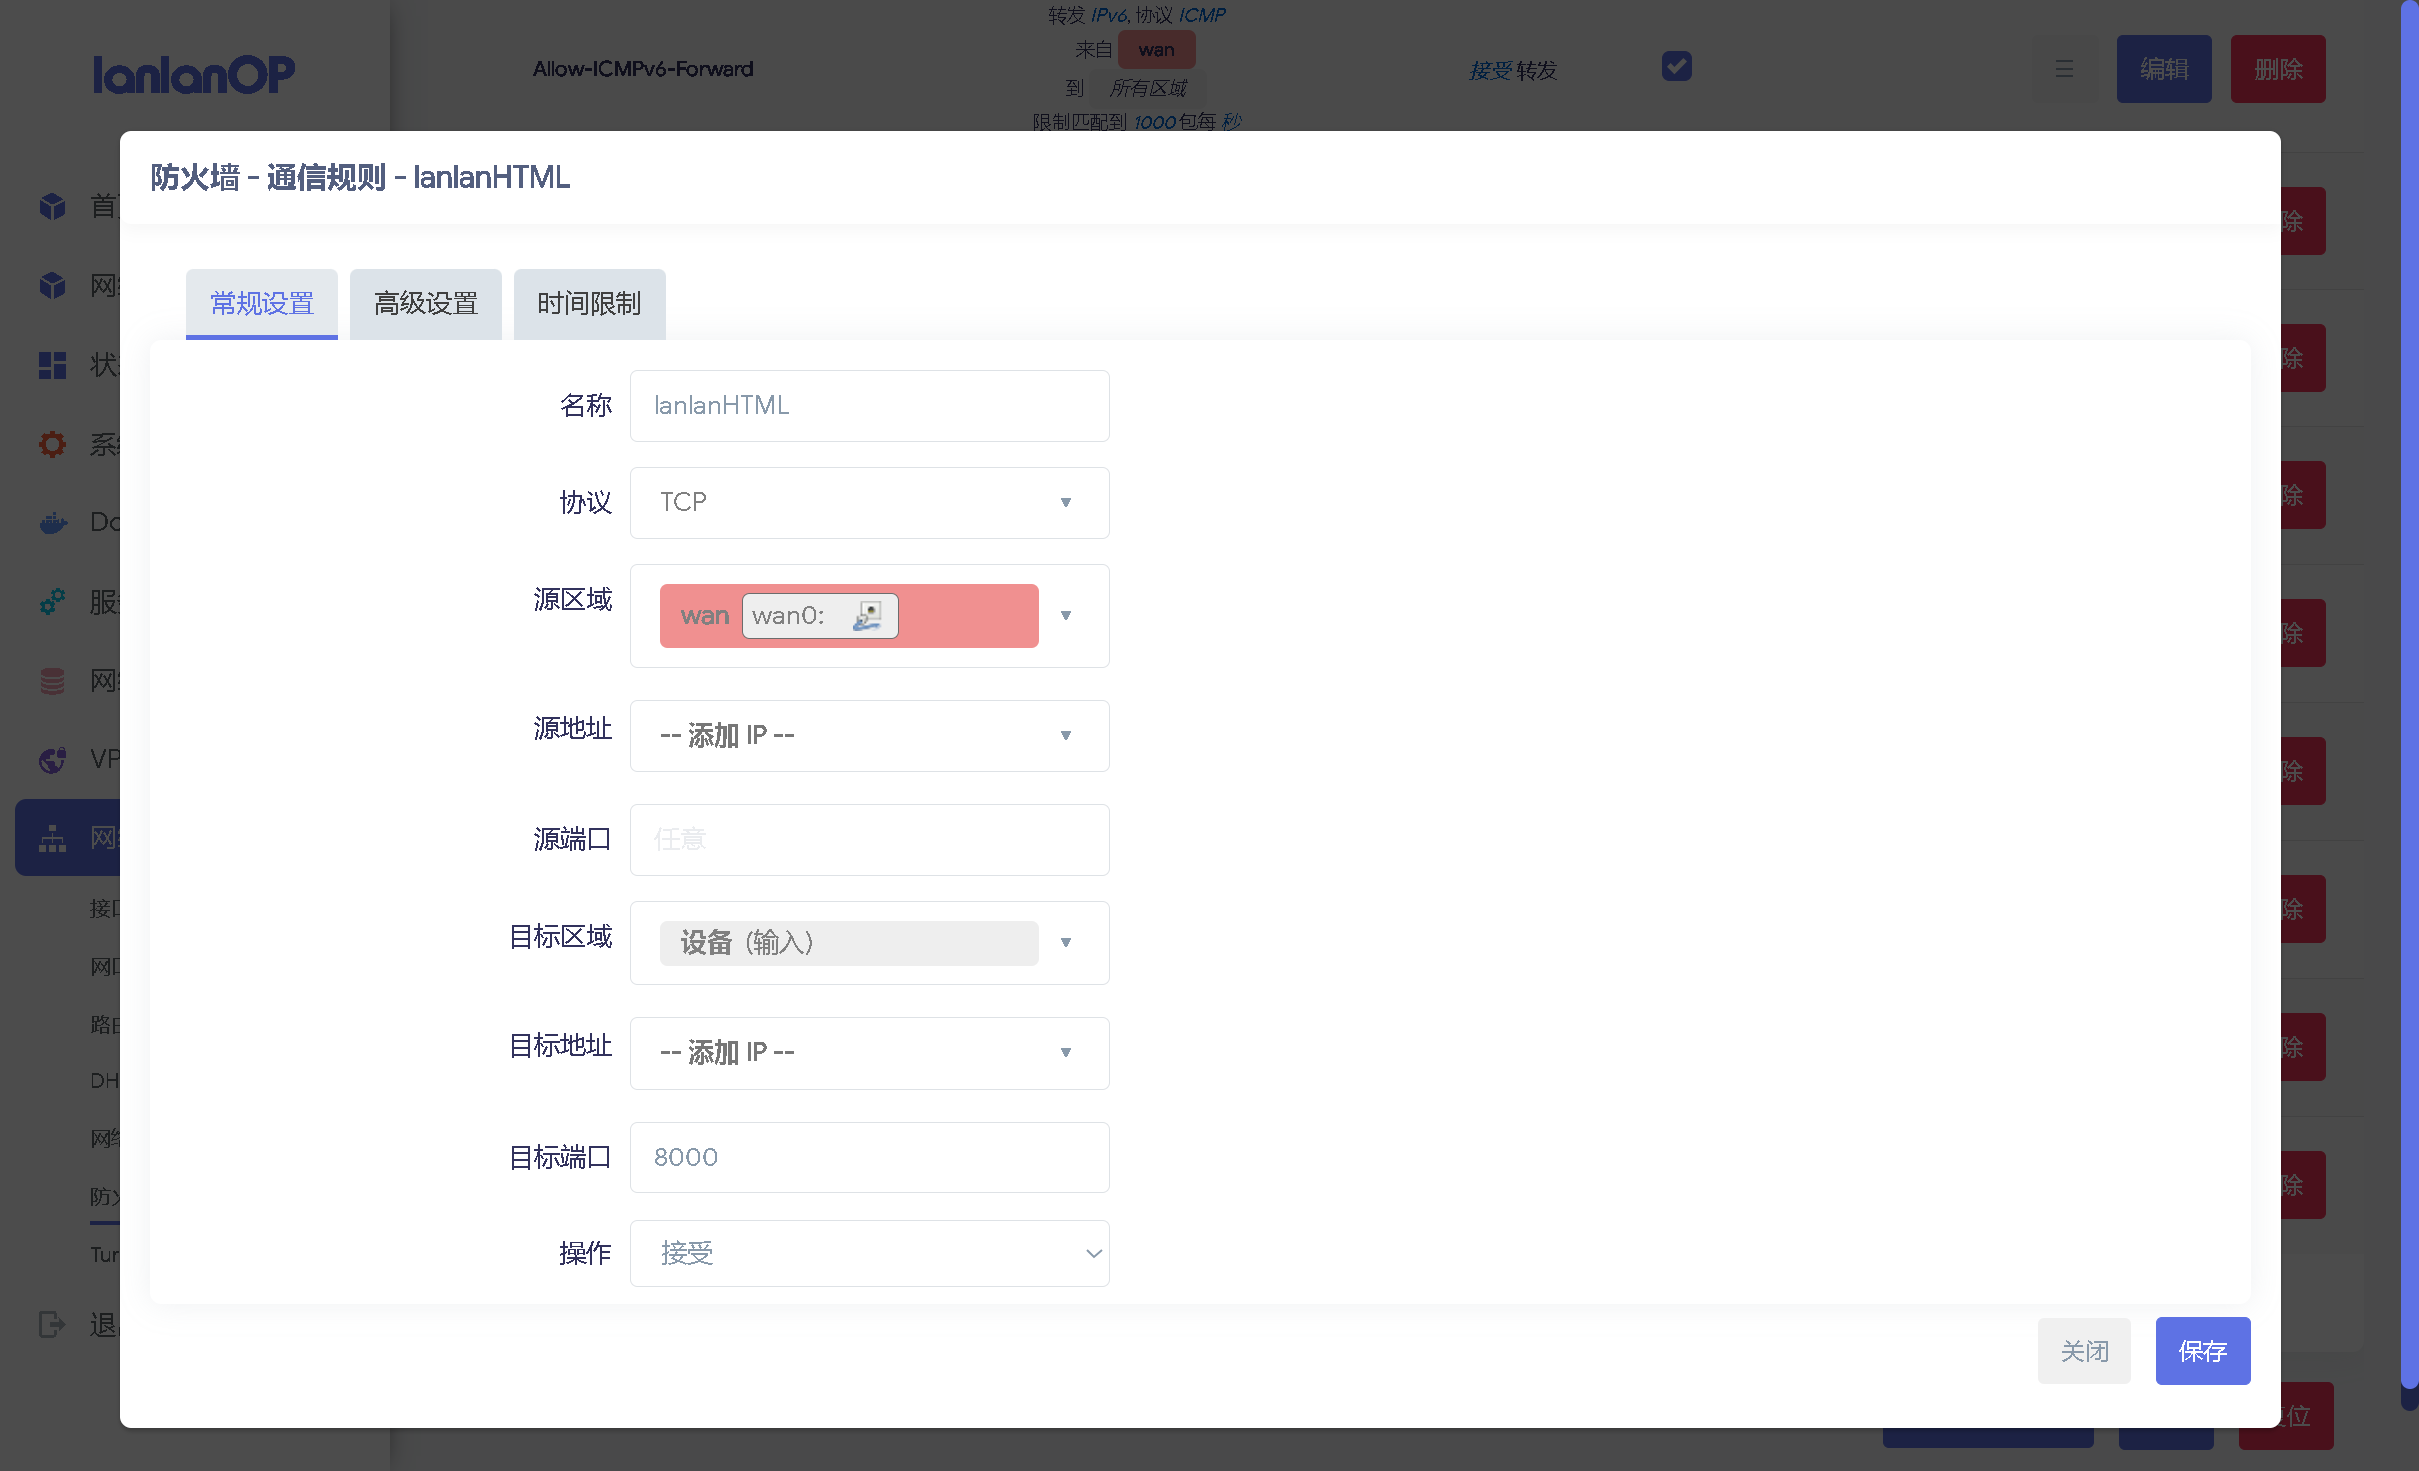Click the Docker whale icon
This screenshot has width=2419, height=1471.
[52, 523]
